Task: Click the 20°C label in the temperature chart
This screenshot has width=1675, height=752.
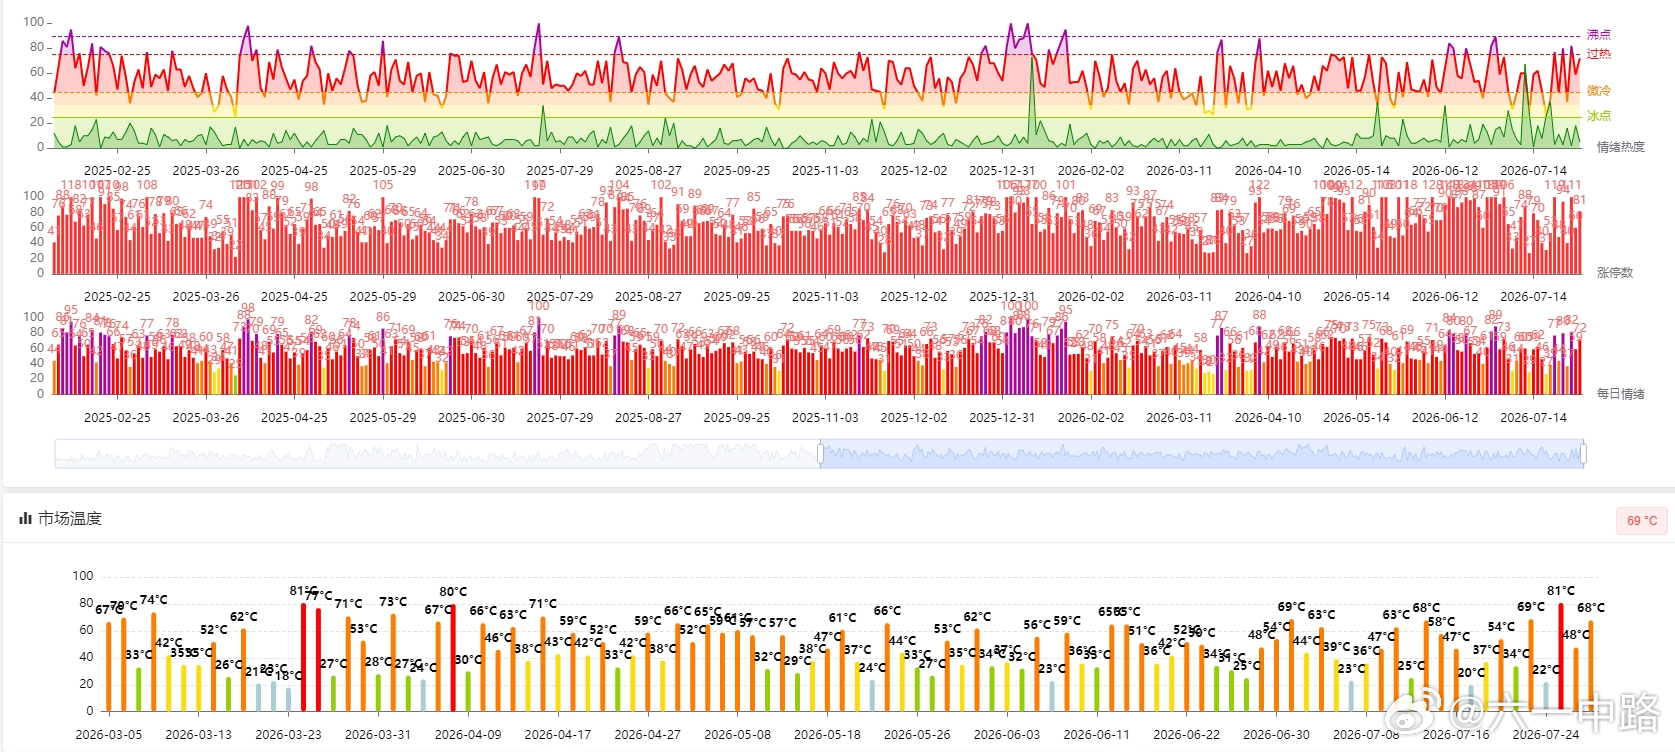Action: point(1471,673)
